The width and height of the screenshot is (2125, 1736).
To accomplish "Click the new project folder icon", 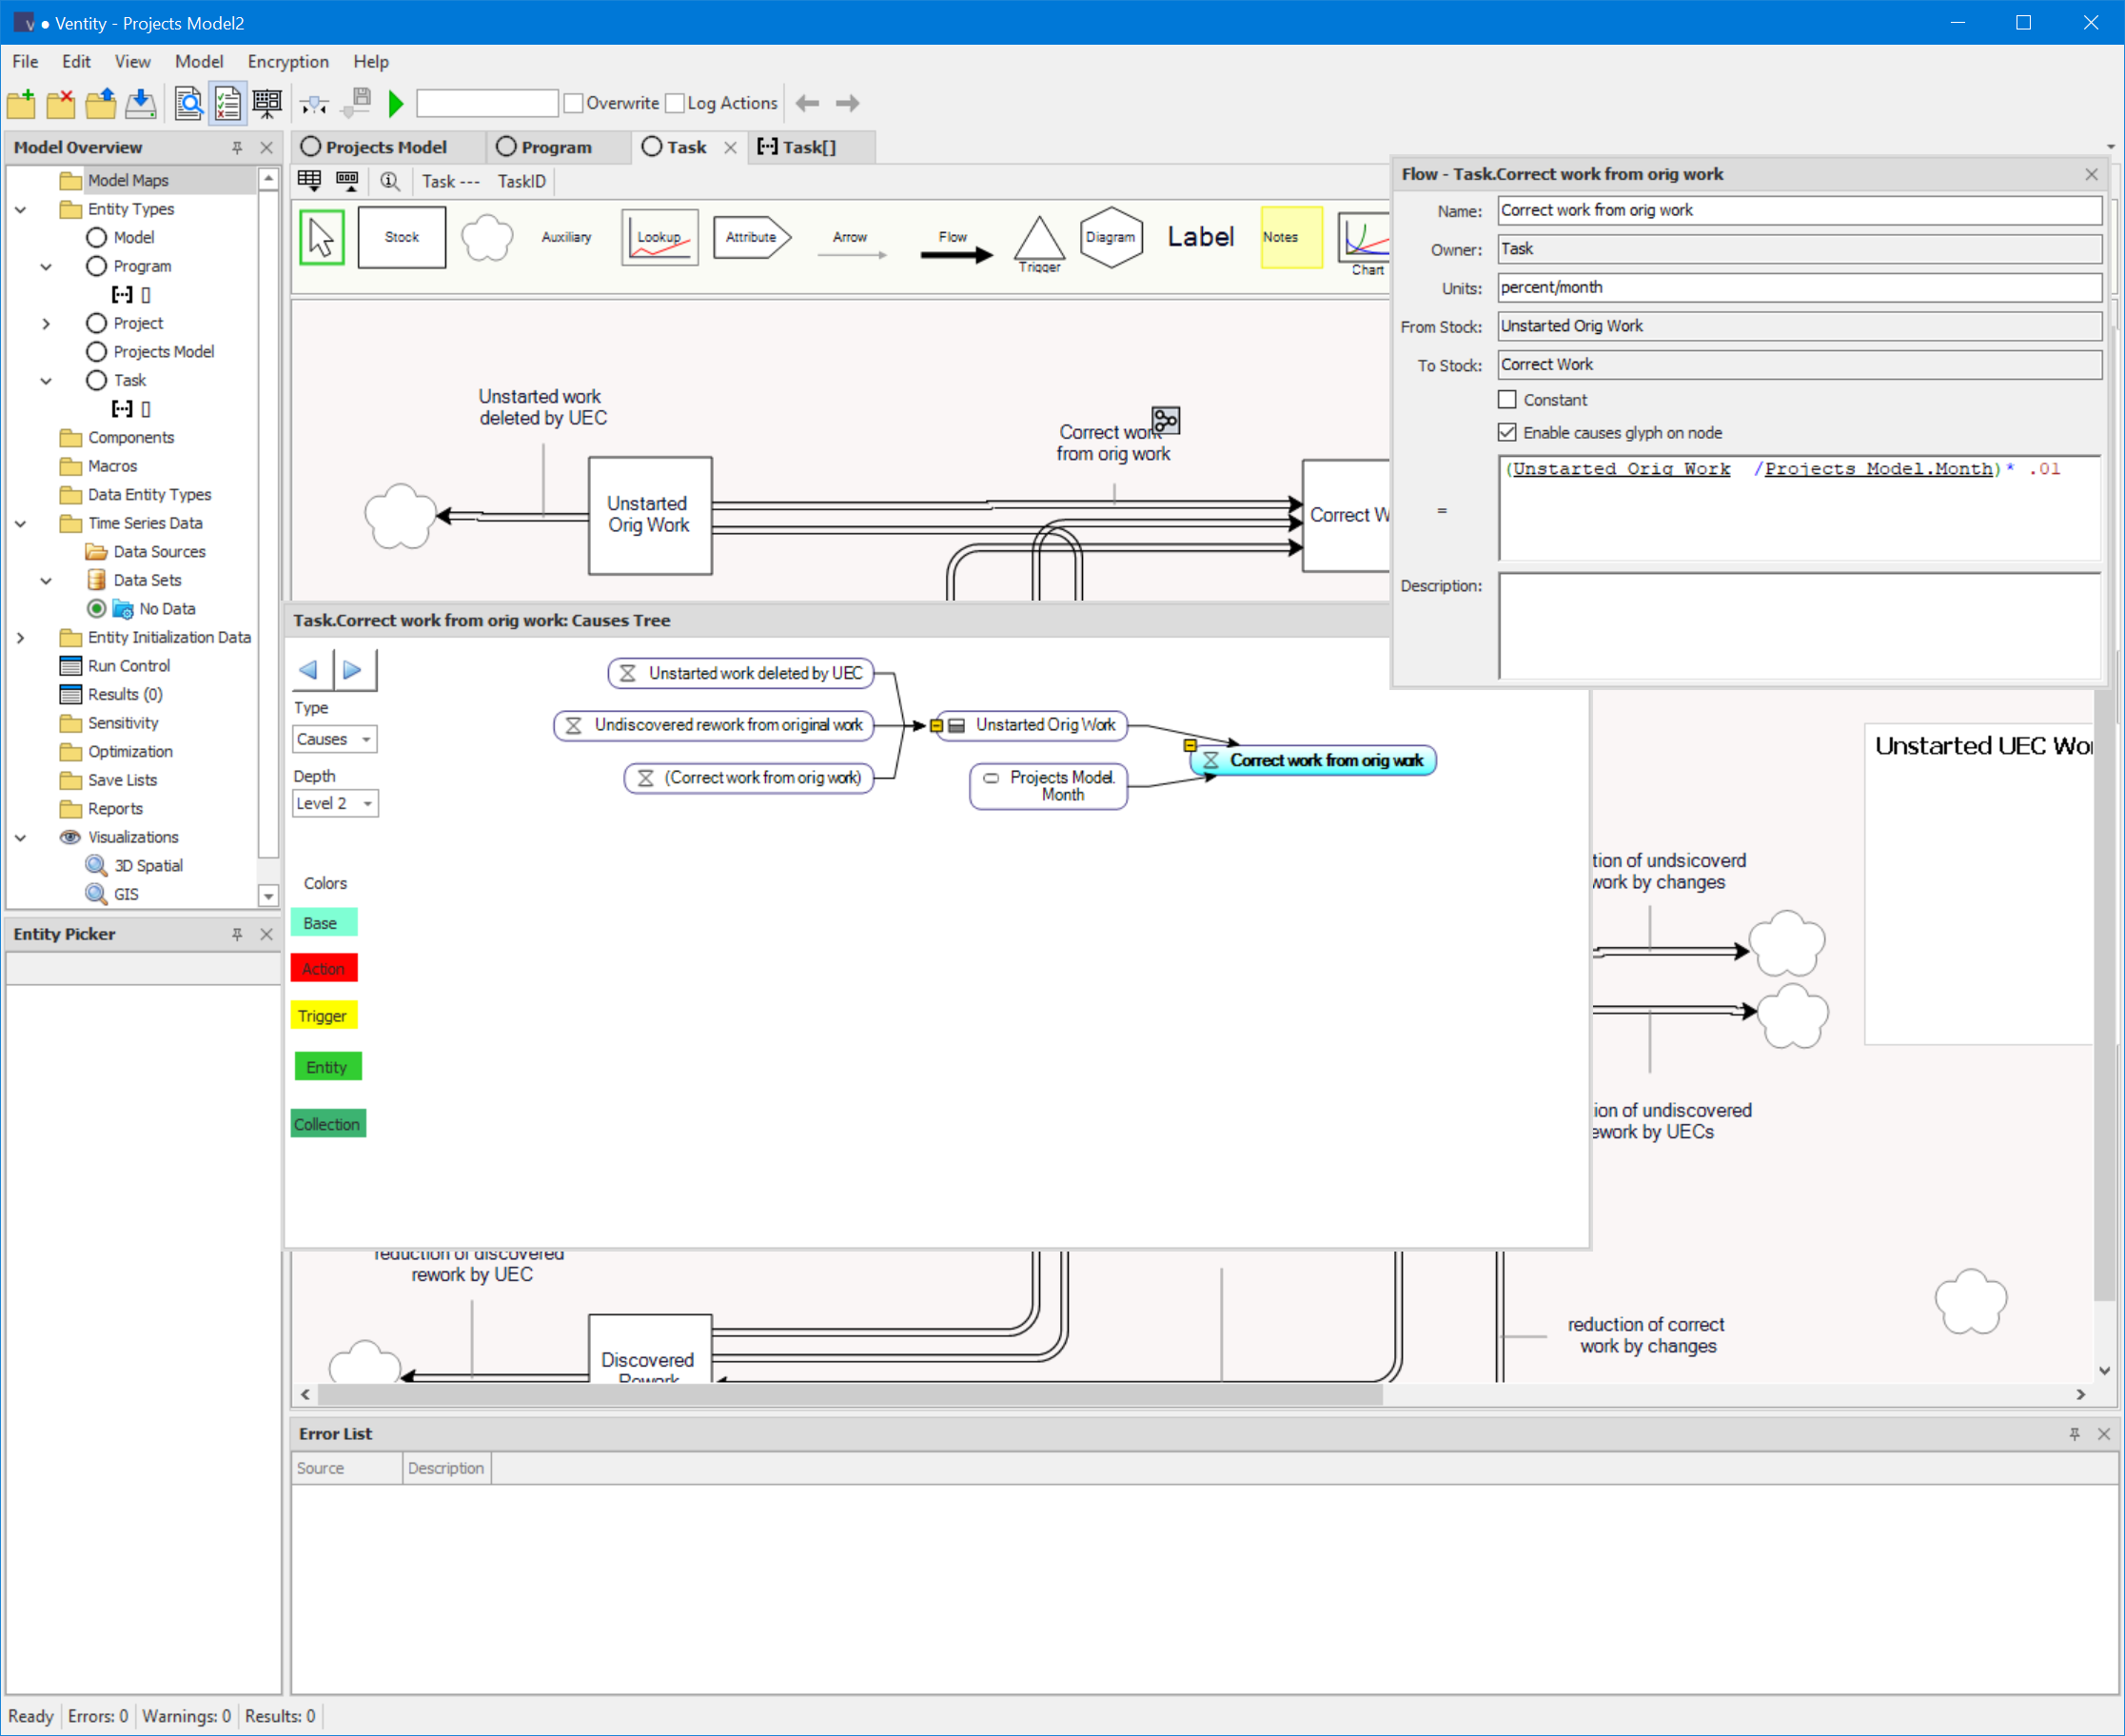I will [x=21, y=103].
